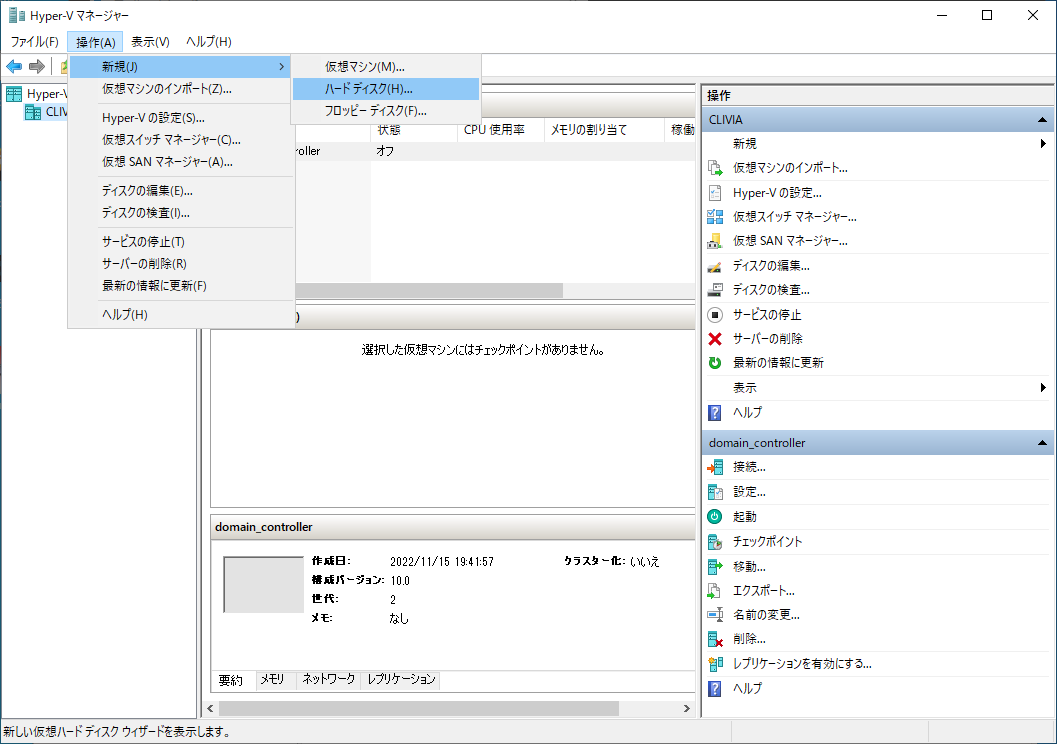
Task: Click the help icon under CLIVIA section
Action: [x=715, y=412]
